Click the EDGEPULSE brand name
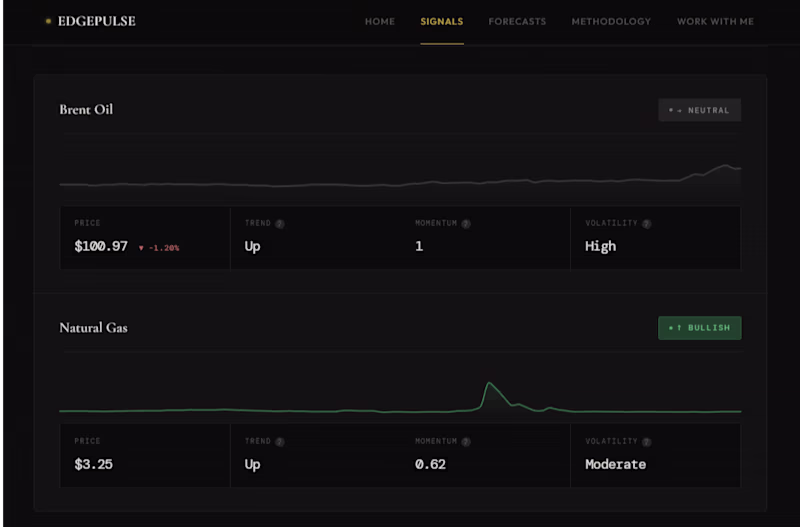This screenshot has height=527, width=800. (97, 21)
